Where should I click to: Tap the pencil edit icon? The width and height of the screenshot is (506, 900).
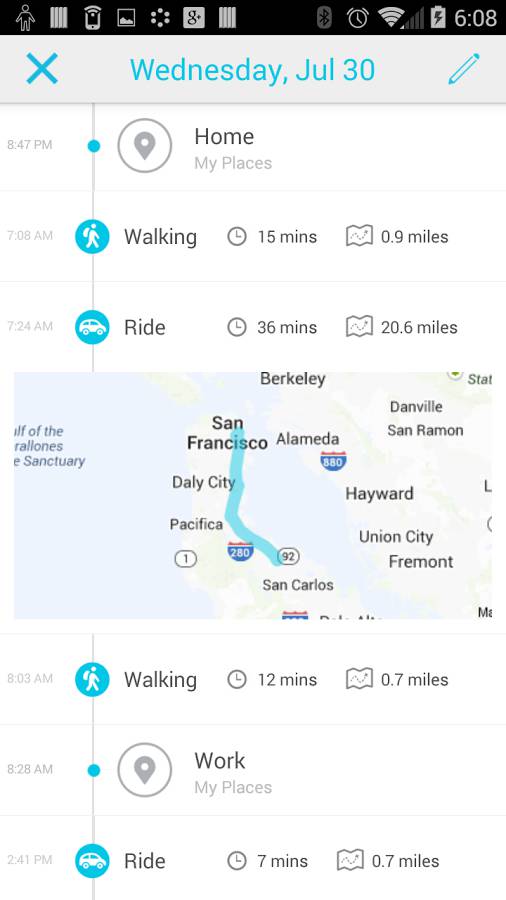click(464, 69)
